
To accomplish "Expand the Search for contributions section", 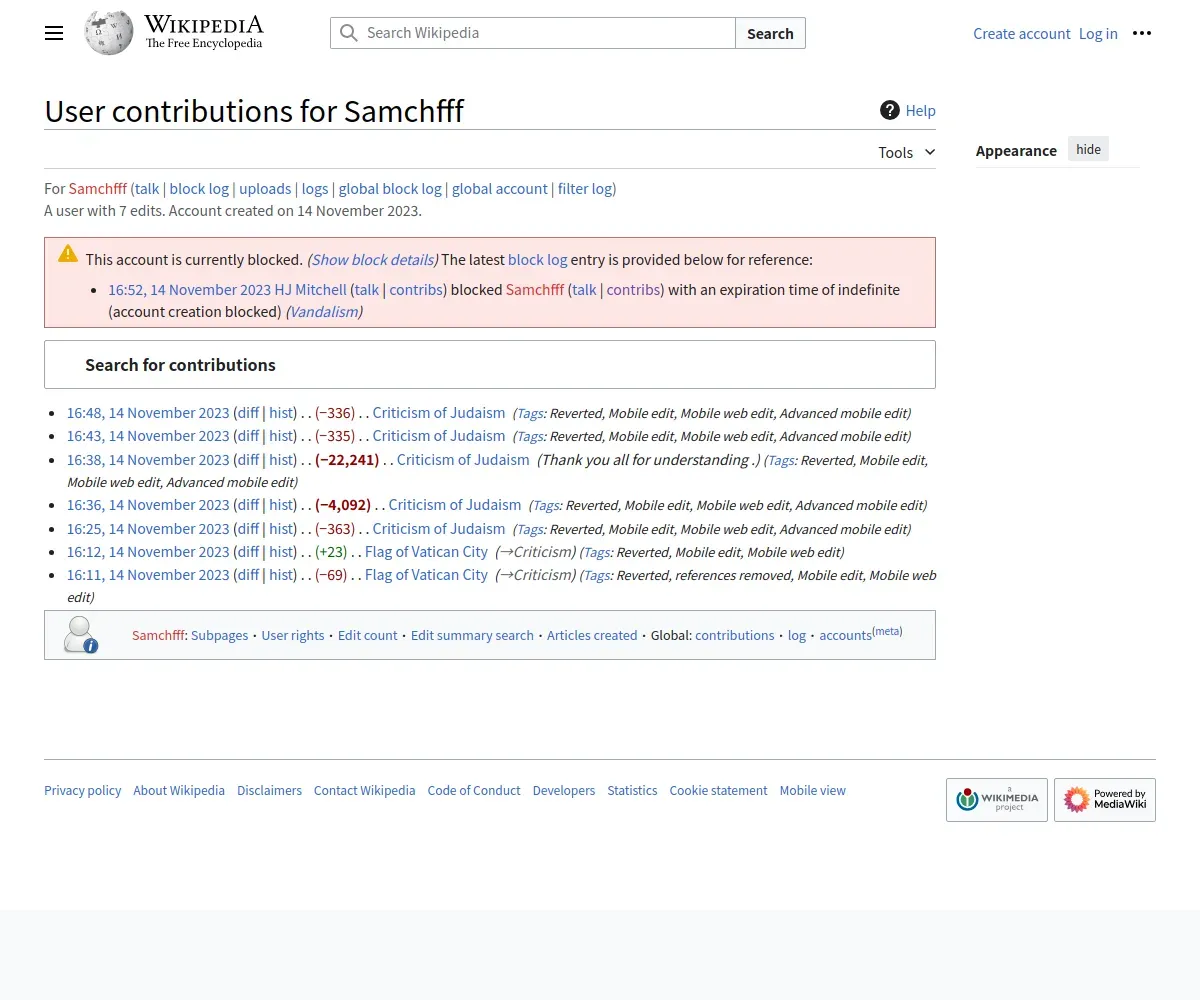I will coord(490,365).
